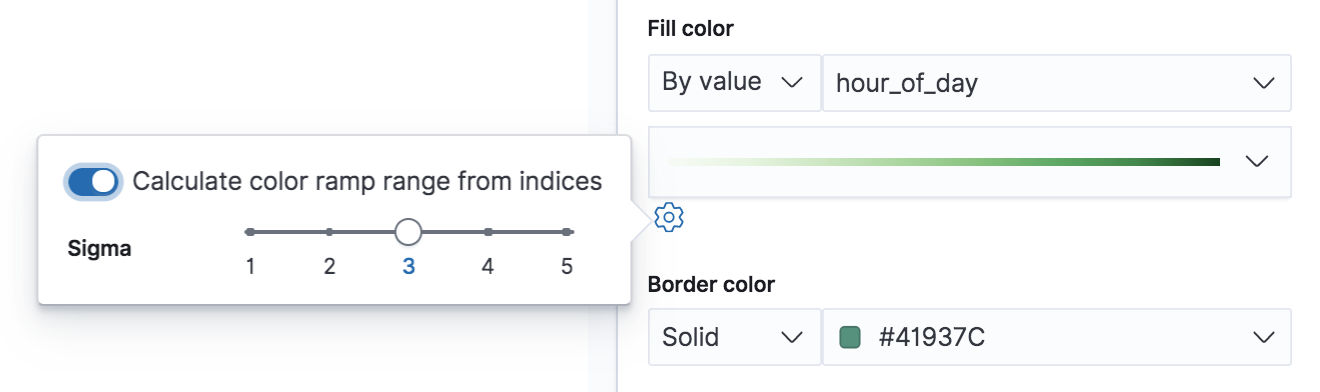Open the #41937C border color picker
Screen dimensions: 1320x392
click(1056, 337)
